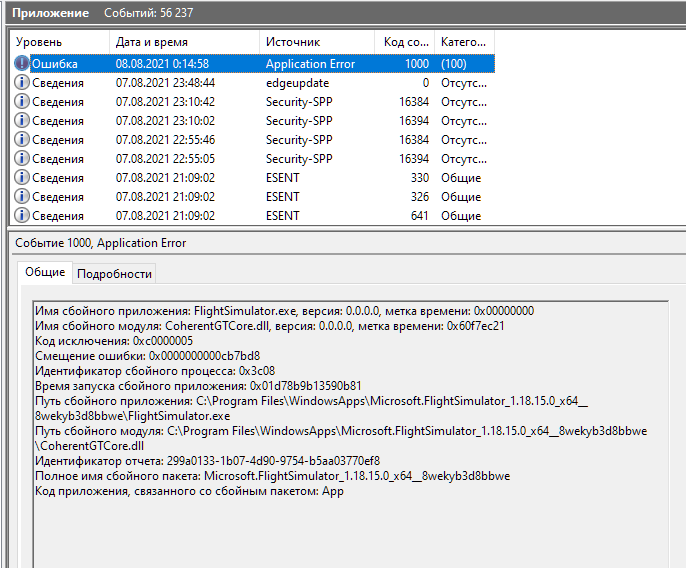Click the Путь сбойного модуля path line
This screenshot has width=686, height=568.
(x=341, y=438)
